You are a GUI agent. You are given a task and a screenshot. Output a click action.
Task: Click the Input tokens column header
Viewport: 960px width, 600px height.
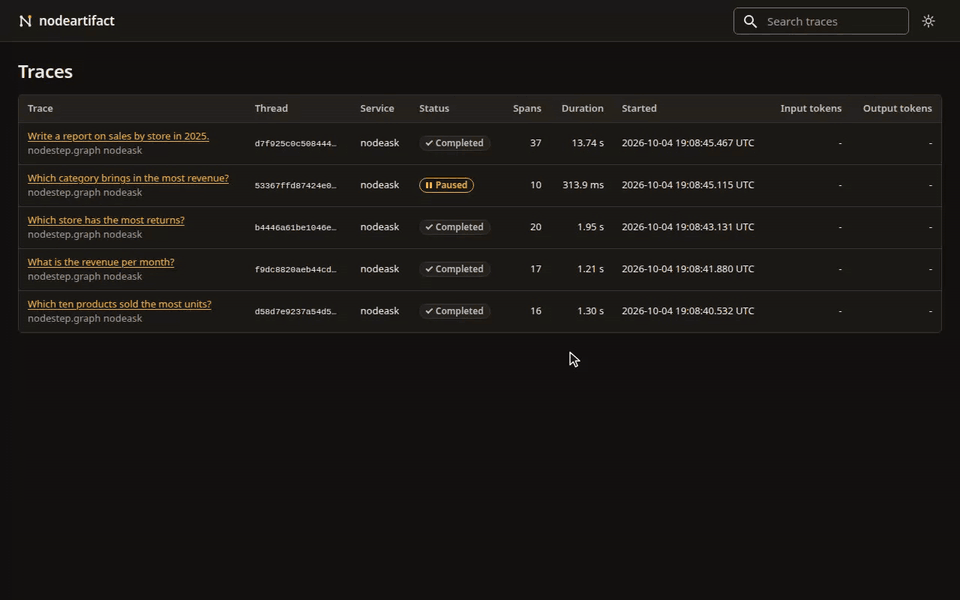coord(811,108)
